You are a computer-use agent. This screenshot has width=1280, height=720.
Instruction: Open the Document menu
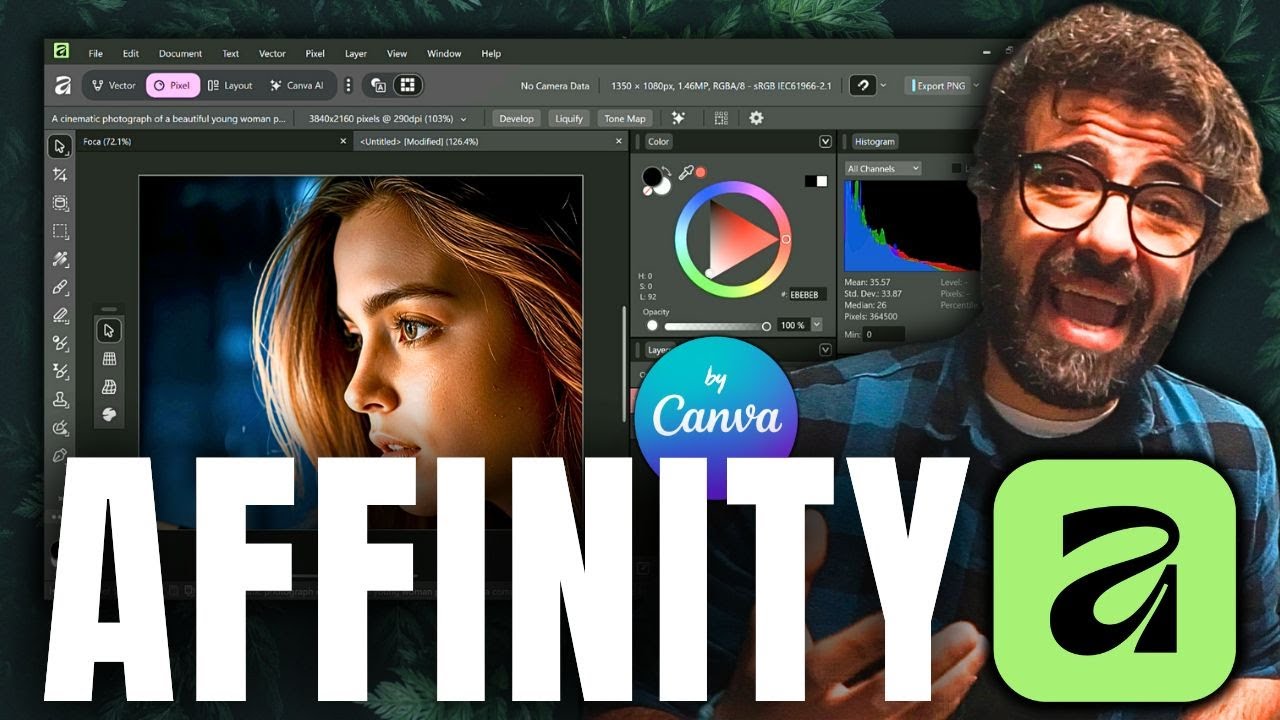[180, 54]
